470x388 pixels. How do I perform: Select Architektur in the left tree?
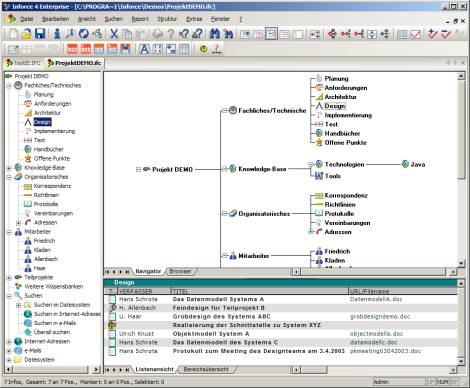click(47, 113)
